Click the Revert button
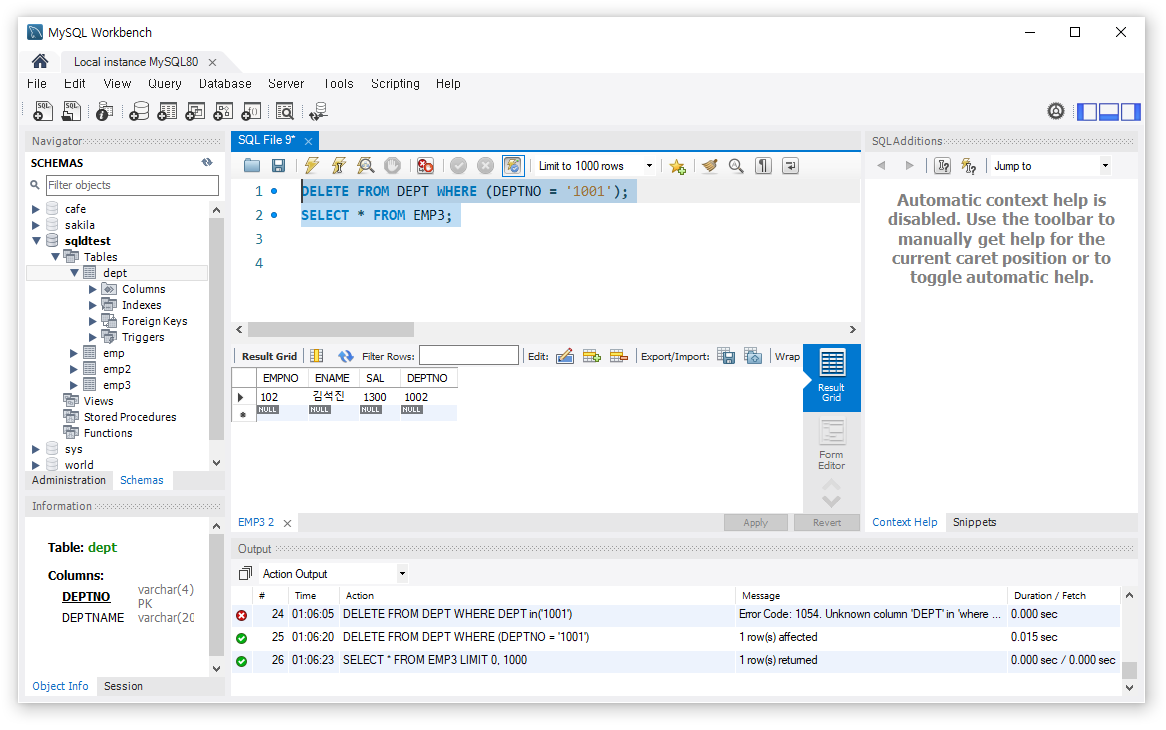Screen dimensions: 1166x730 coord(827,523)
